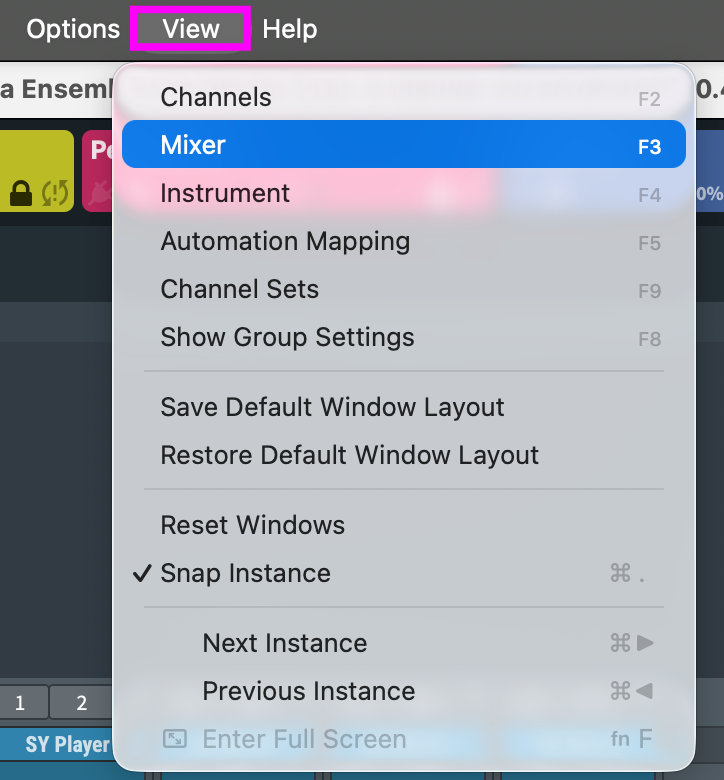Click the lock icon on yellow tile
The image size is (724, 780).
click(20, 192)
